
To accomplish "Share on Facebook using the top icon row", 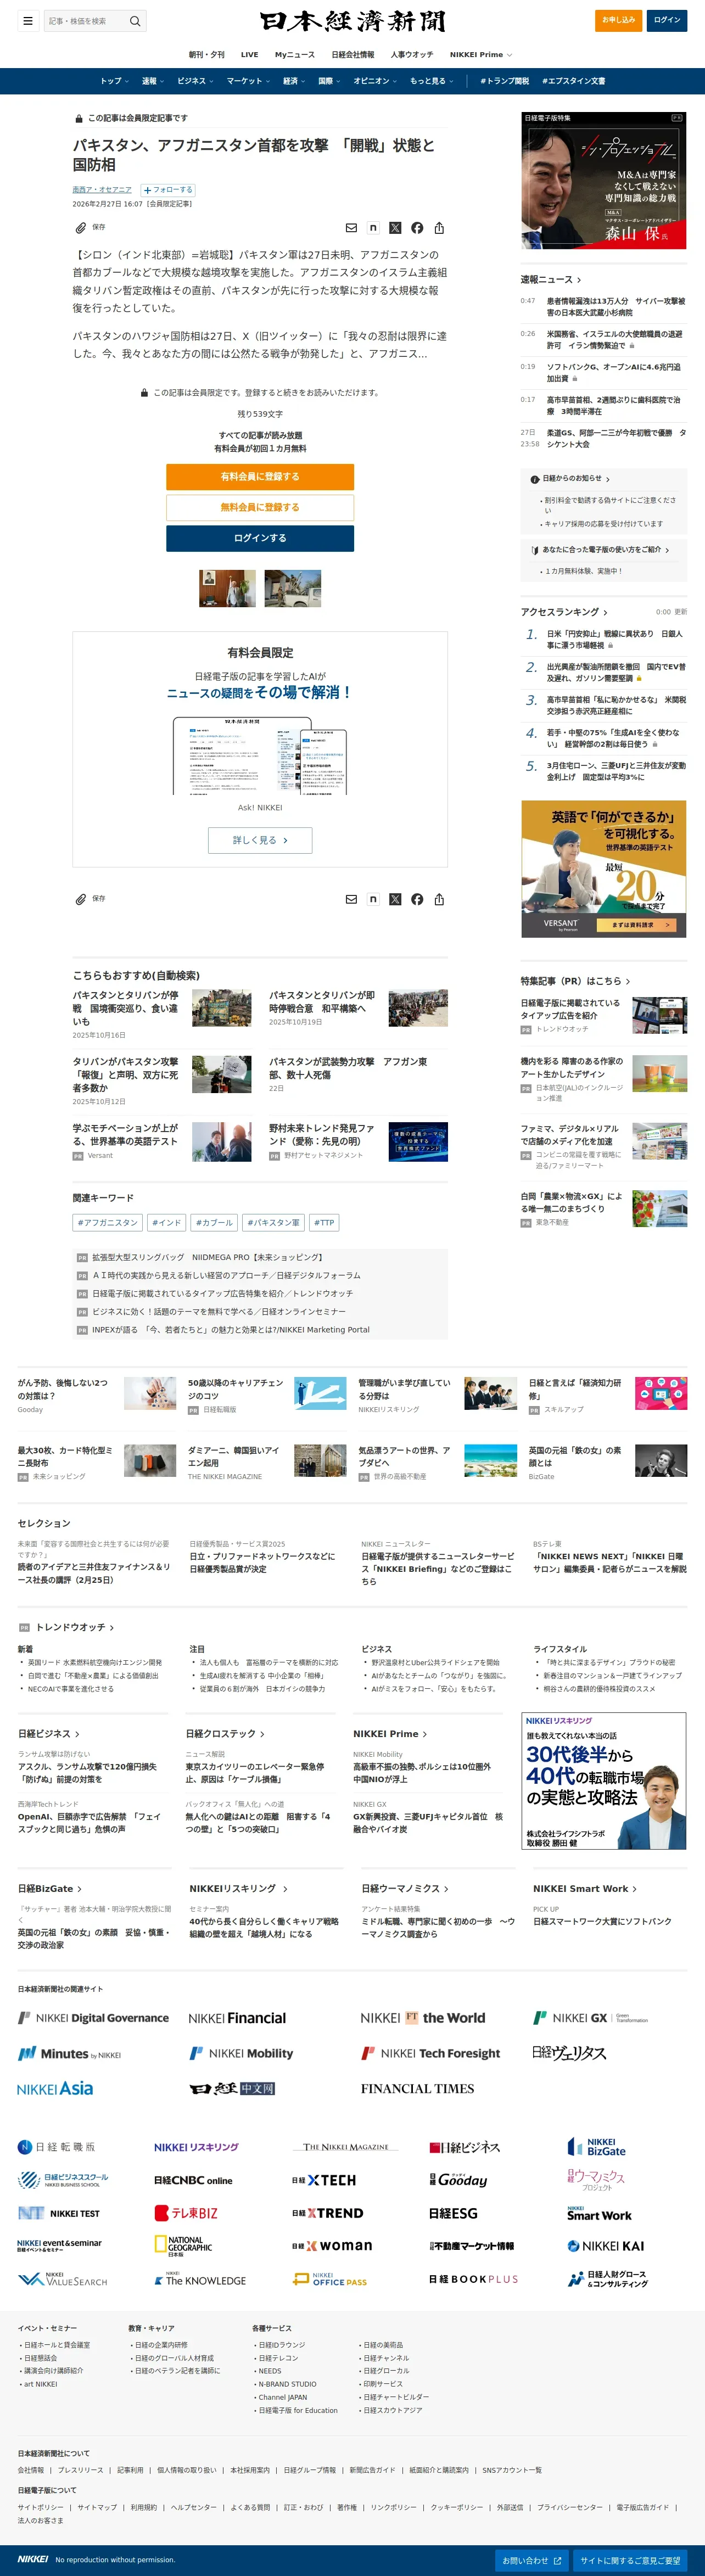I will 417,228.
